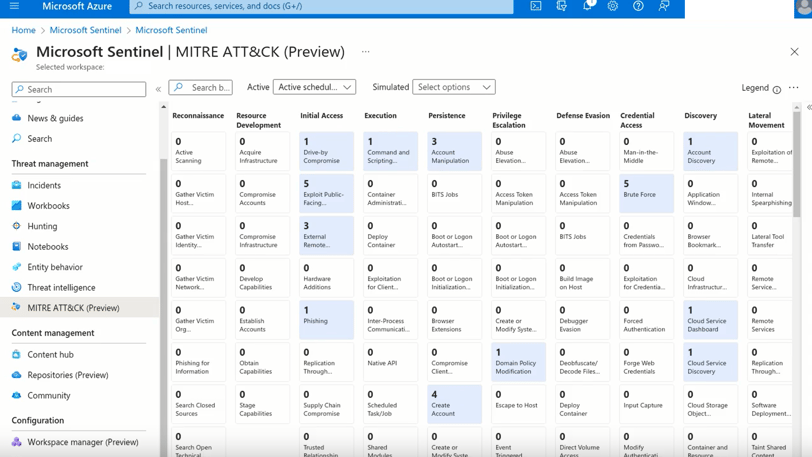Click sidebar scroll up arrow
Viewport: 812px width, 457px height.
point(164,107)
